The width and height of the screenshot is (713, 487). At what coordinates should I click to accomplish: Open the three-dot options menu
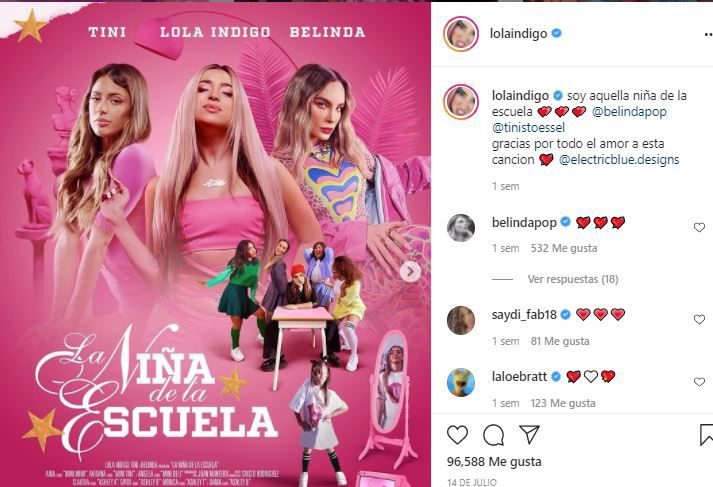708,34
